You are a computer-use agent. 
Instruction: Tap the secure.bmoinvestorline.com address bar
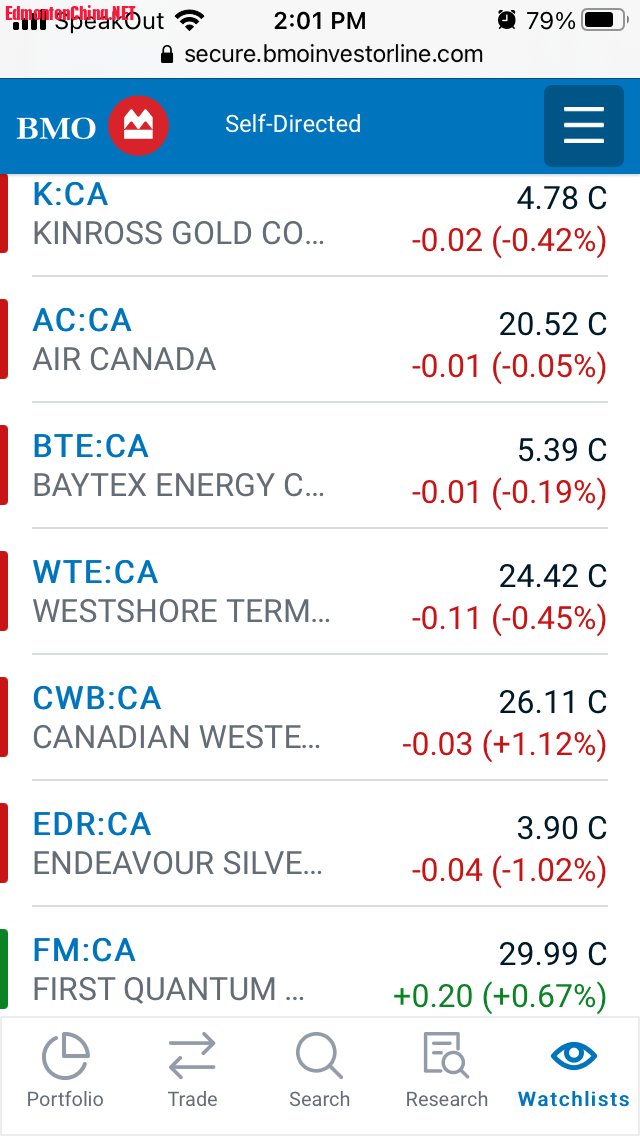pos(333,54)
